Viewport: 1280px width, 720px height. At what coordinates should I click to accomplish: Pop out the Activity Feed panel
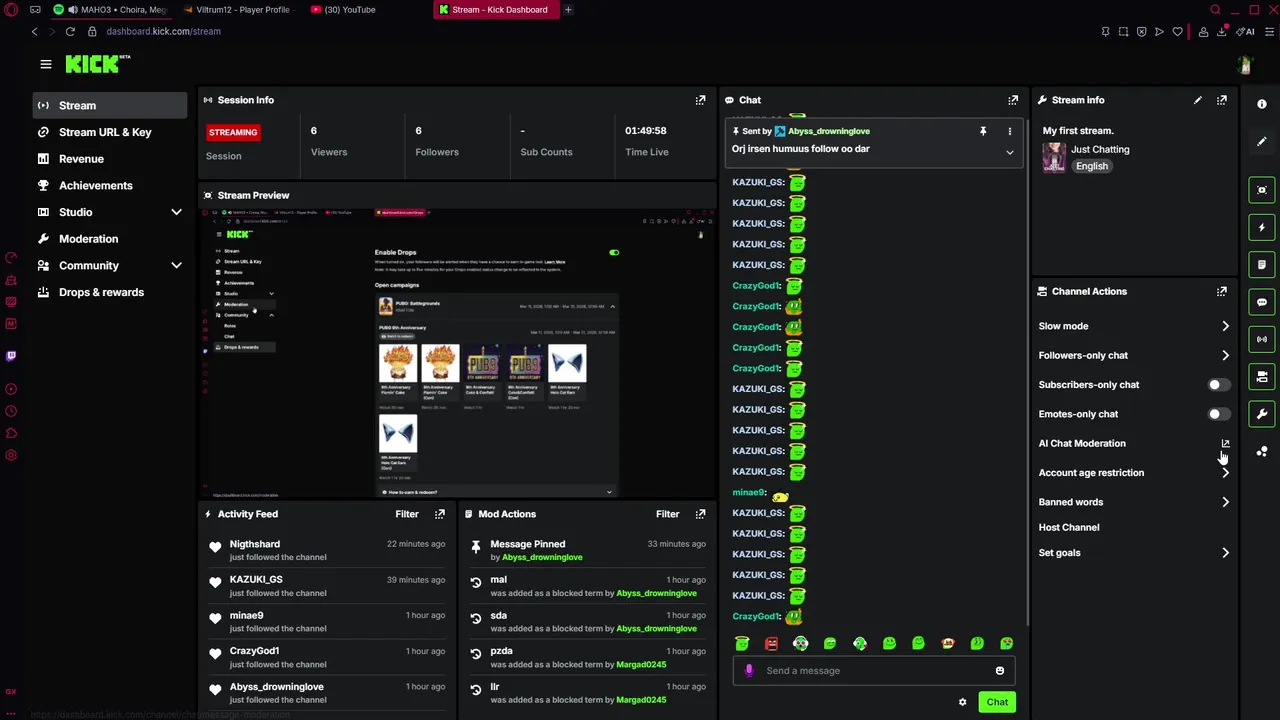point(439,514)
